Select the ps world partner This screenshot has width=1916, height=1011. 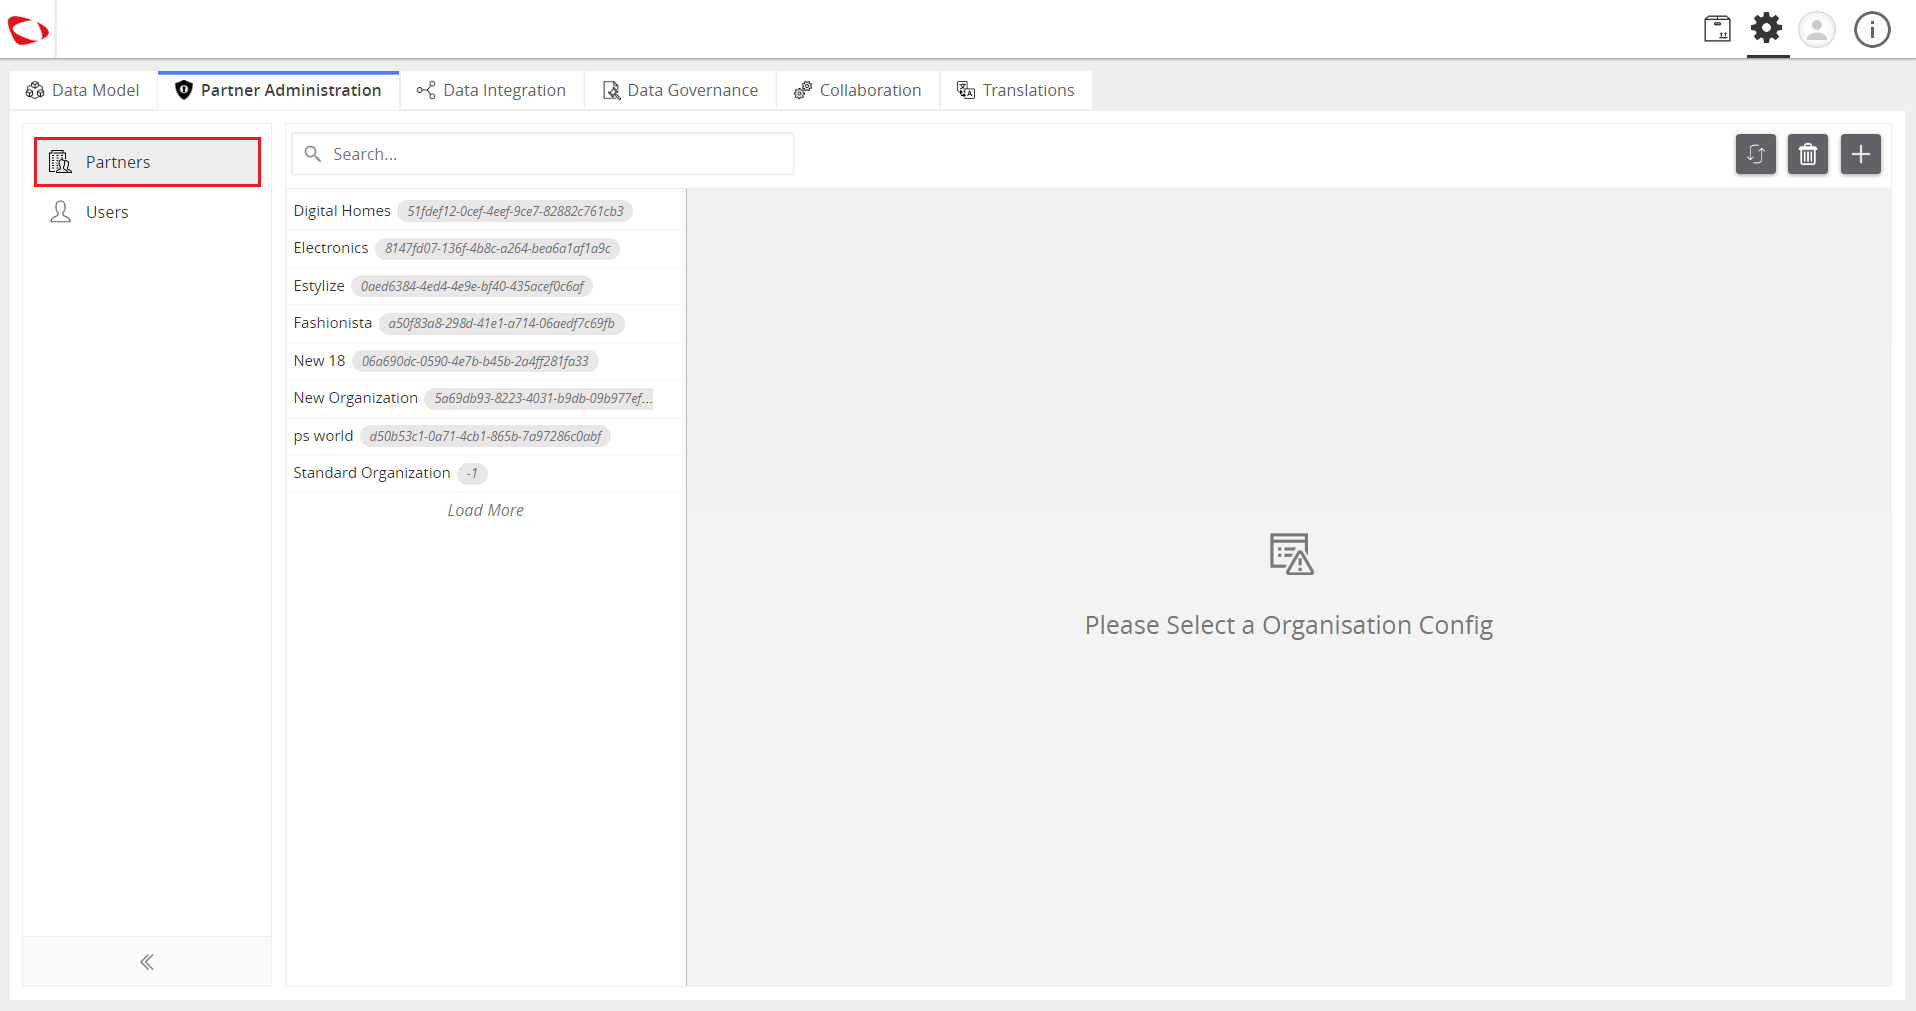[486, 436]
